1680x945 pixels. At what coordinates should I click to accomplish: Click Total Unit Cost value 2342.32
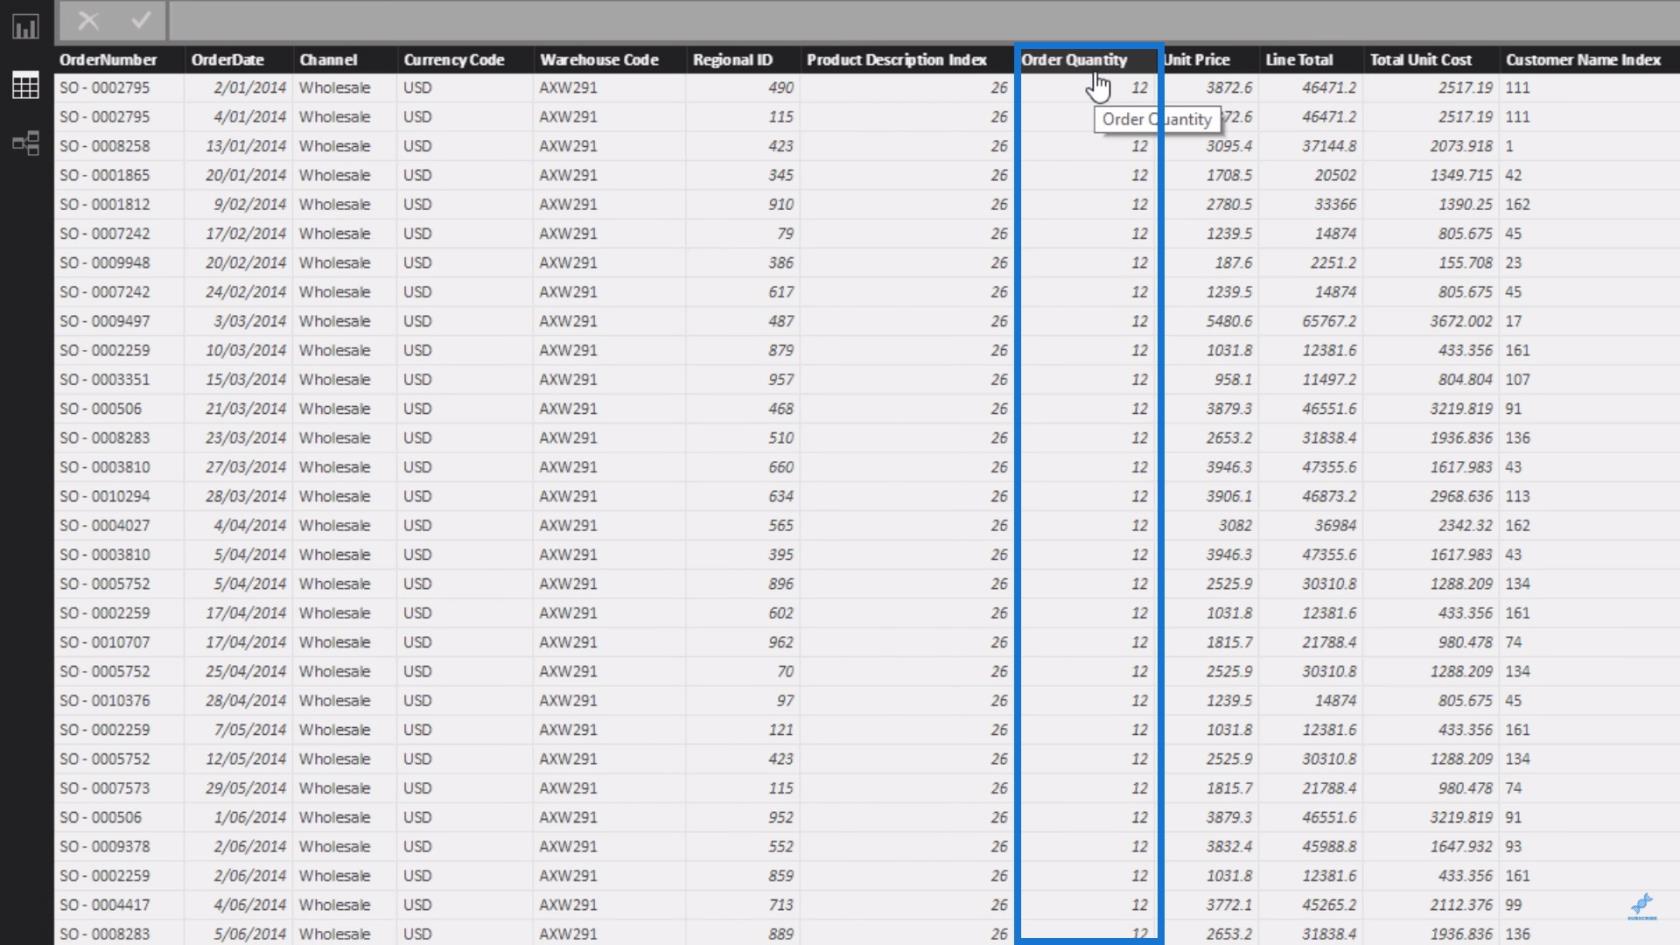[1465, 526]
